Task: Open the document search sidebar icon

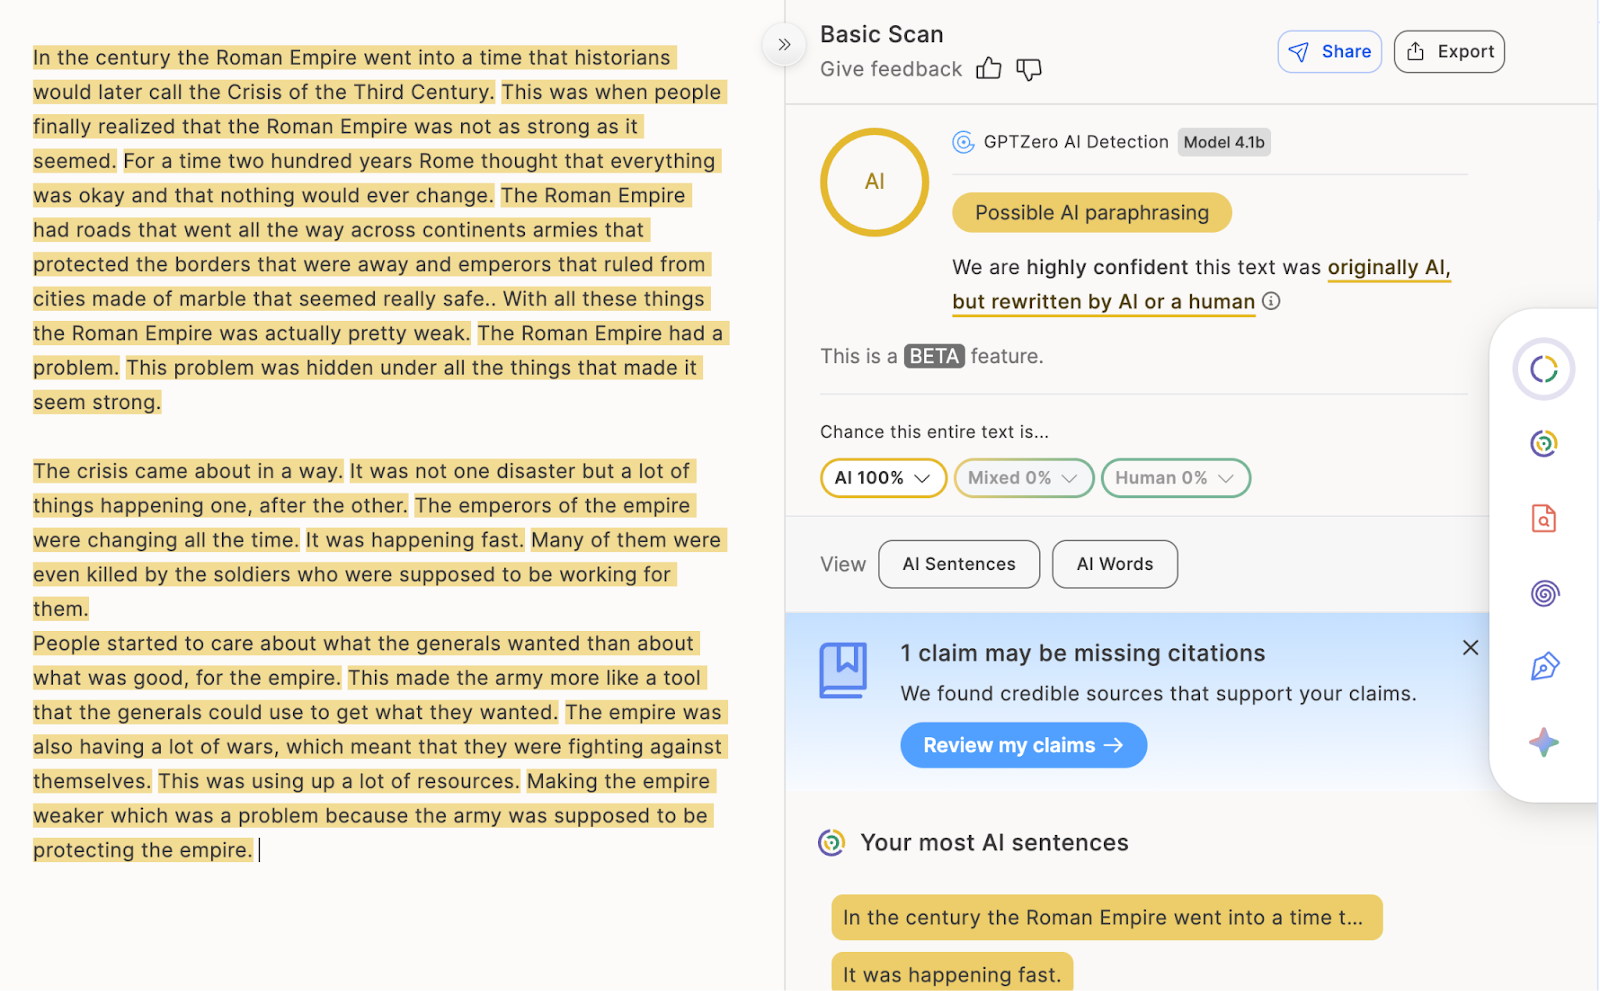Action: [x=1544, y=518]
